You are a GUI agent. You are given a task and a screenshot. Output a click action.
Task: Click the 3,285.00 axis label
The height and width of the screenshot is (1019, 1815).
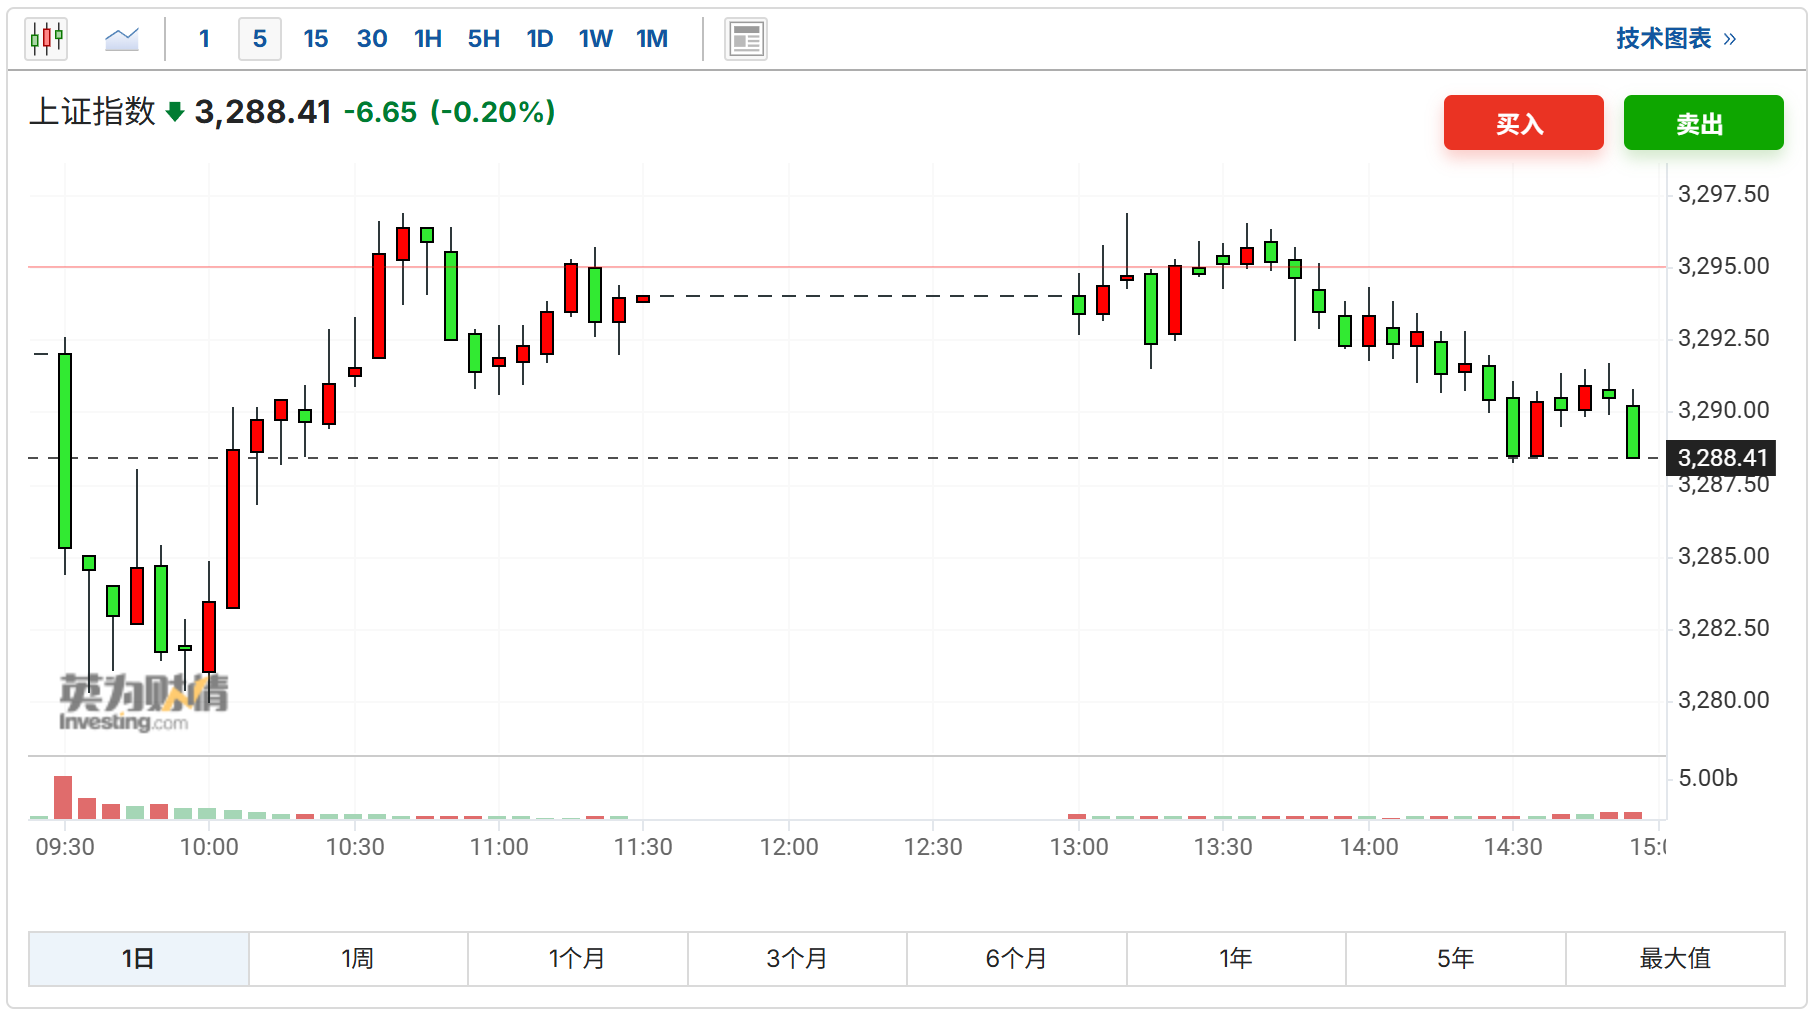[x=1723, y=556]
